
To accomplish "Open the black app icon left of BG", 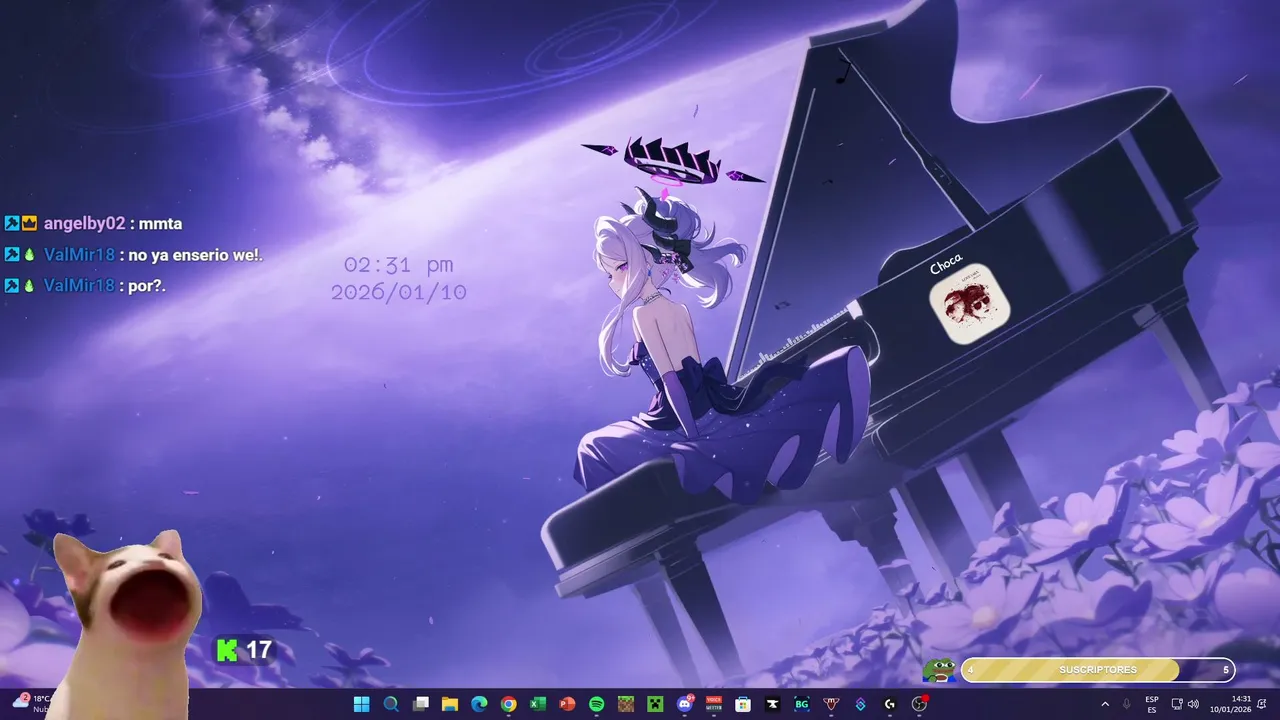I will (x=772, y=704).
